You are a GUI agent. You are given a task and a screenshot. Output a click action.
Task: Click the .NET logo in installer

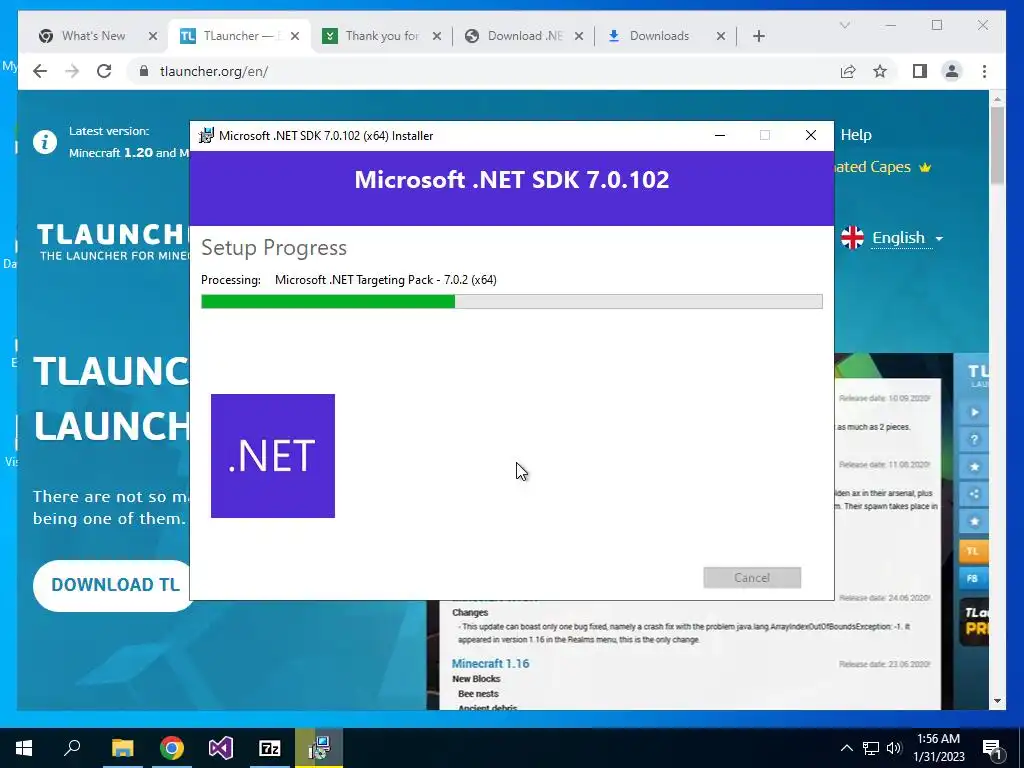point(272,455)
